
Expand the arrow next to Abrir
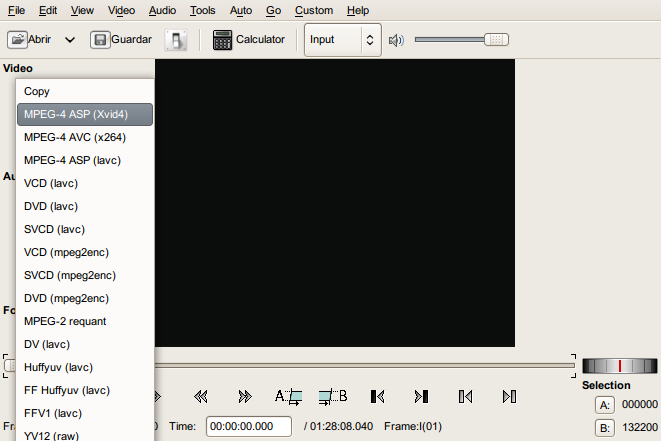70,40
